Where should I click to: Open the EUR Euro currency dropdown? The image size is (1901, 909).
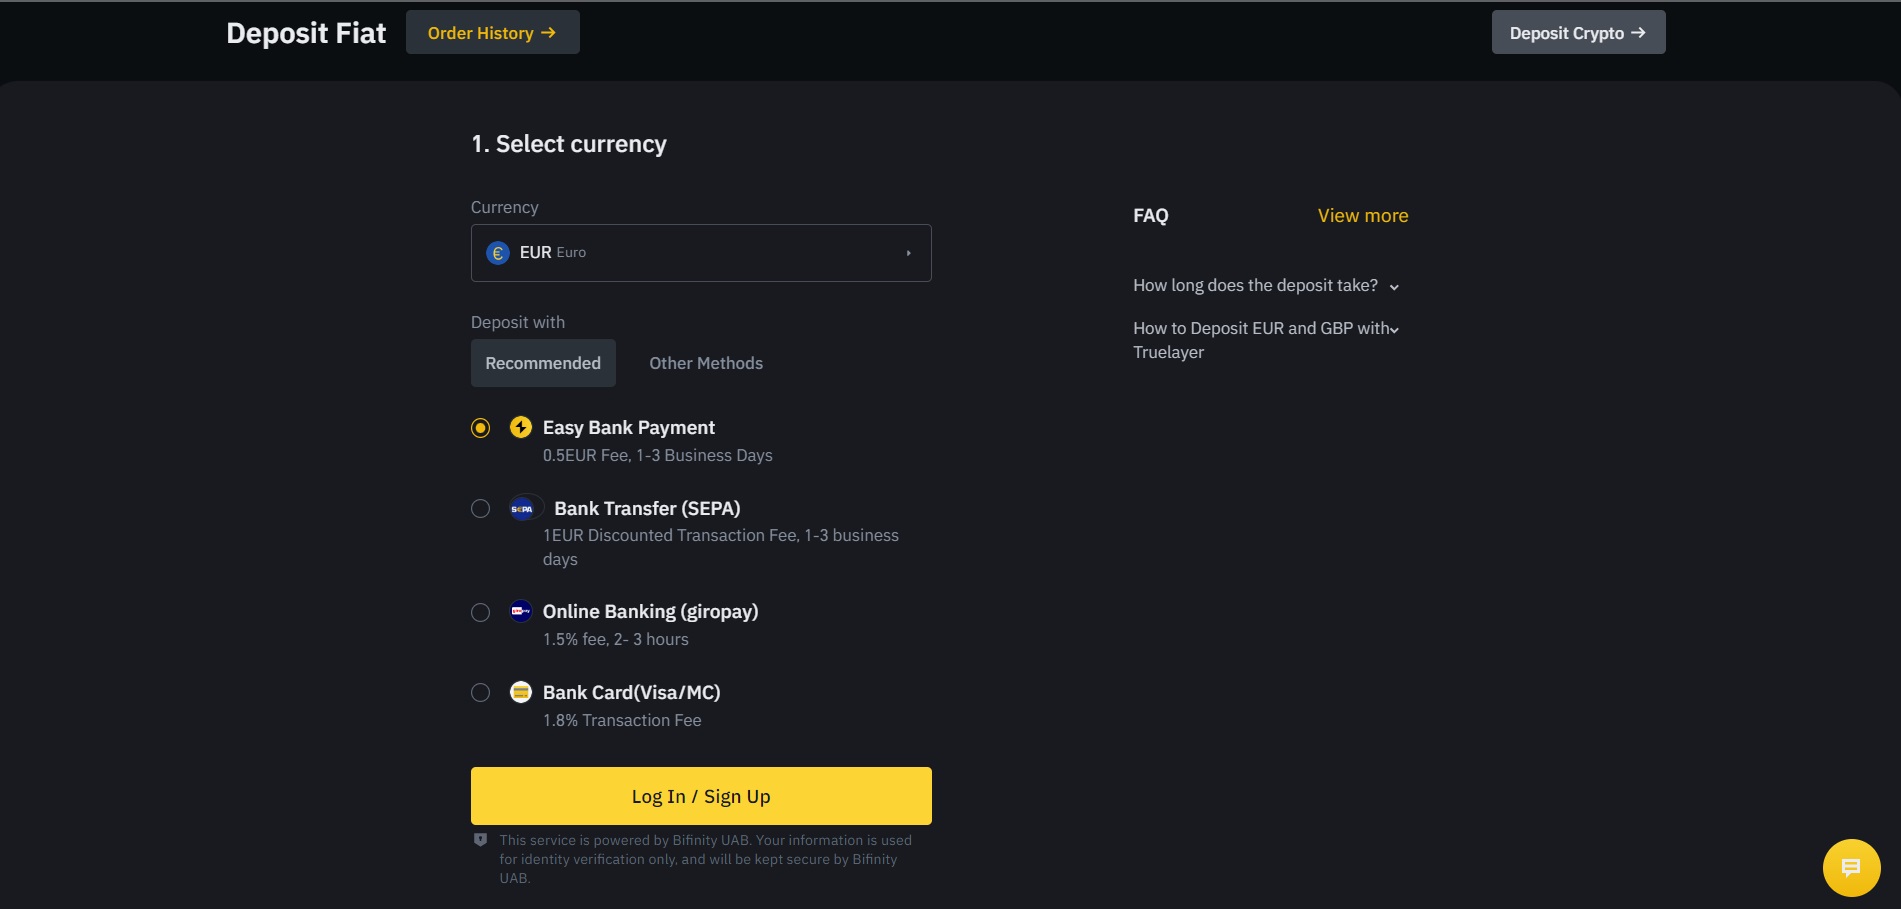point(701,253)
